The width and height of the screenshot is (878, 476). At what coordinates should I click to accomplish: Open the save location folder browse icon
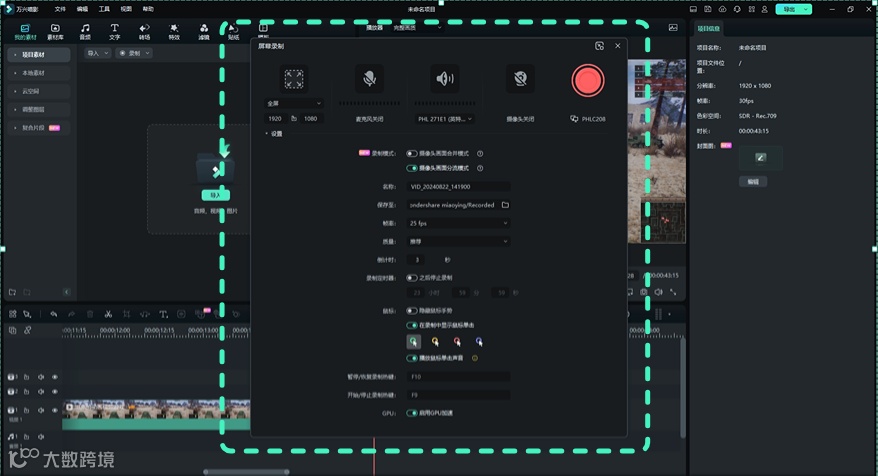point(505,205)
